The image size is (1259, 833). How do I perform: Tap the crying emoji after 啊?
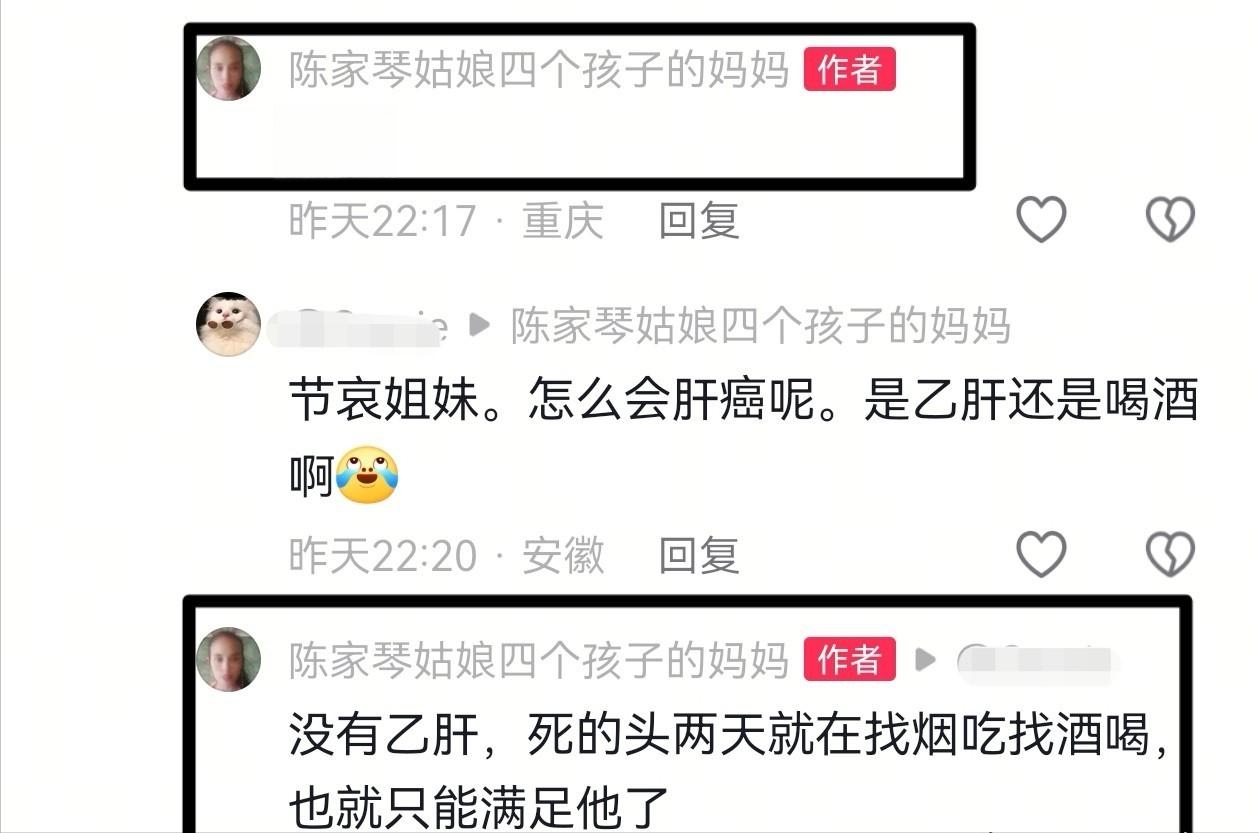pos(367,474)
